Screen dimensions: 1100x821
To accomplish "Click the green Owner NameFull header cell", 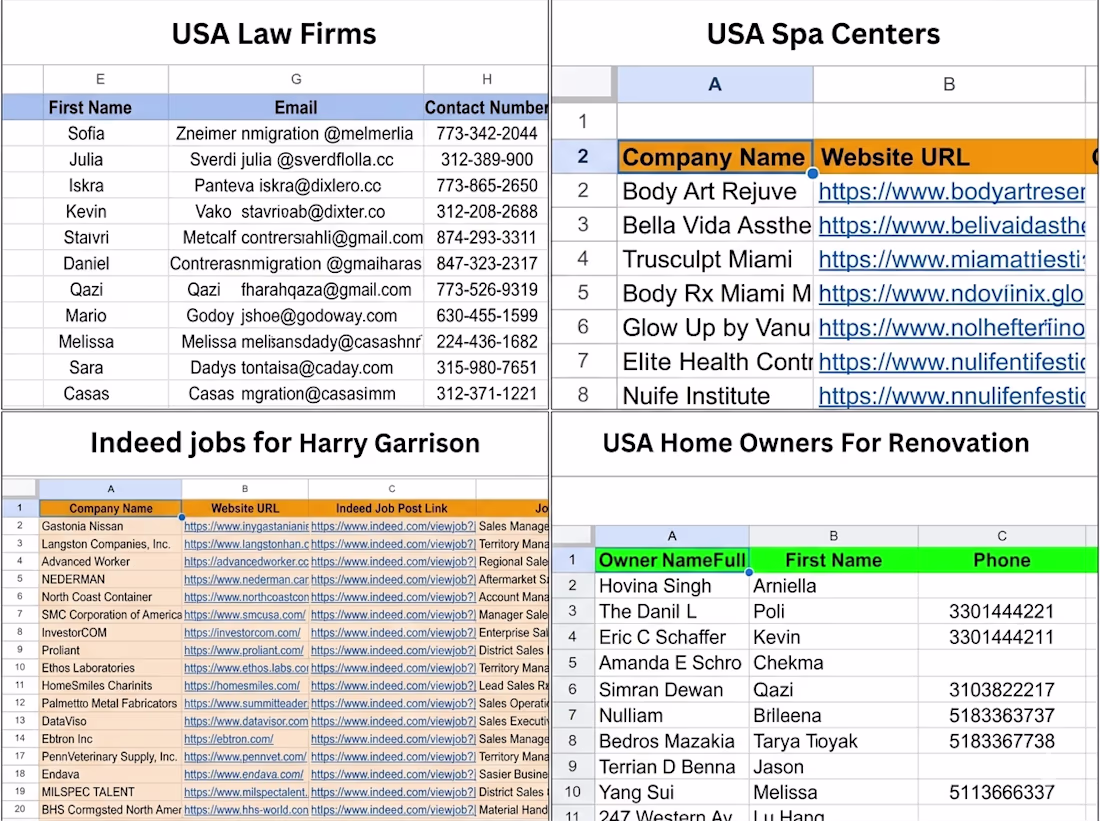I will (x=672, y=560).
